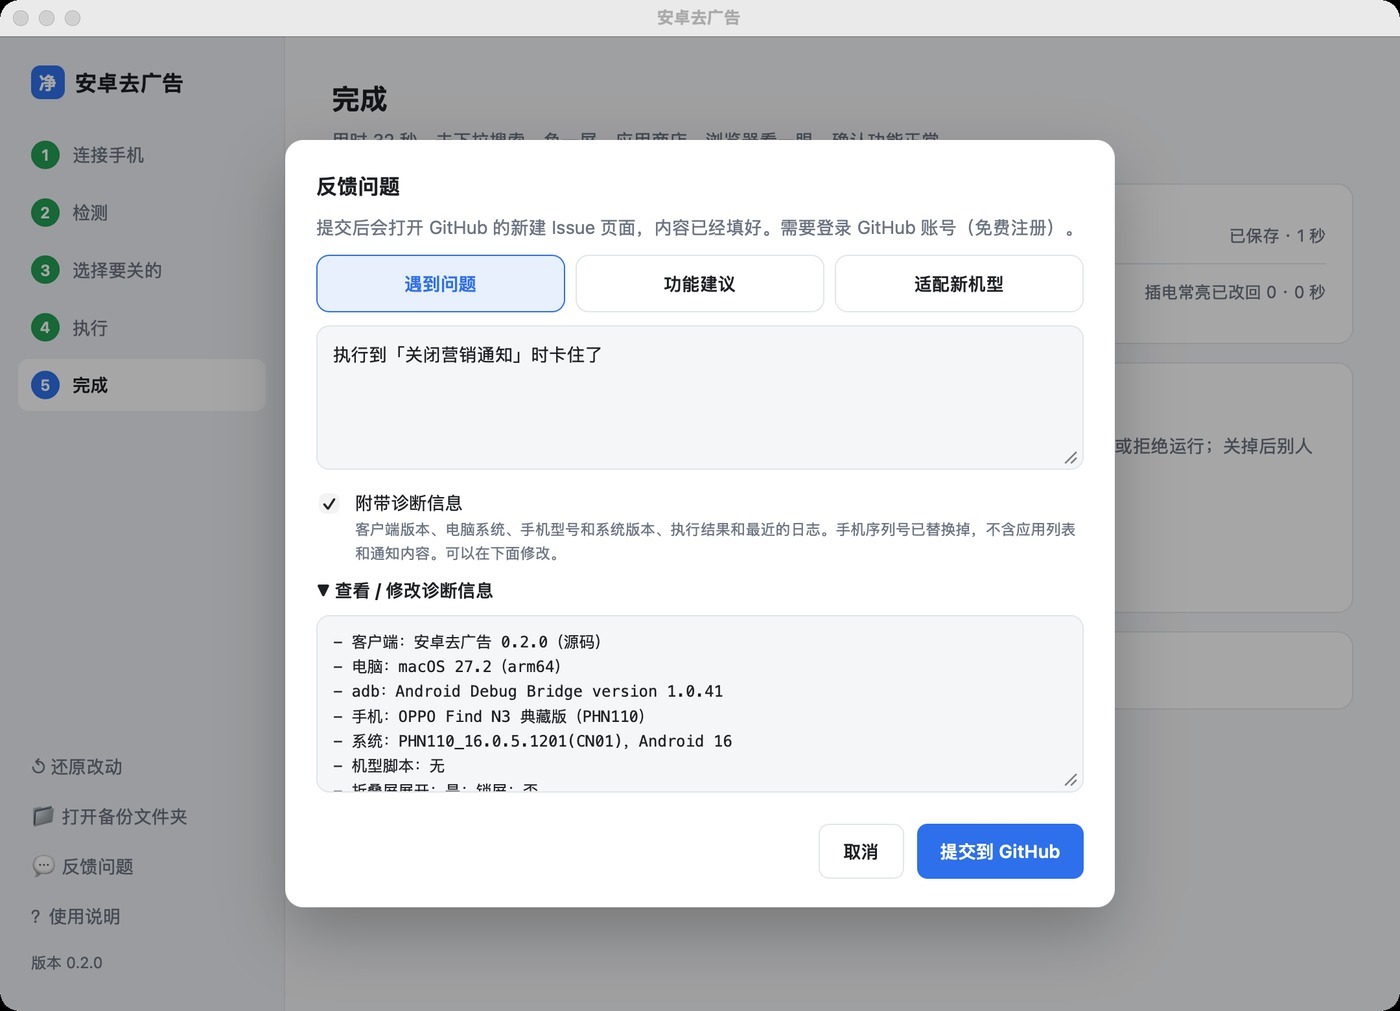Click the 打开备份文件夹 link text
The width and height of the screenshot is (1400, 1011).
pyautogui.click(x=125, y=817)
